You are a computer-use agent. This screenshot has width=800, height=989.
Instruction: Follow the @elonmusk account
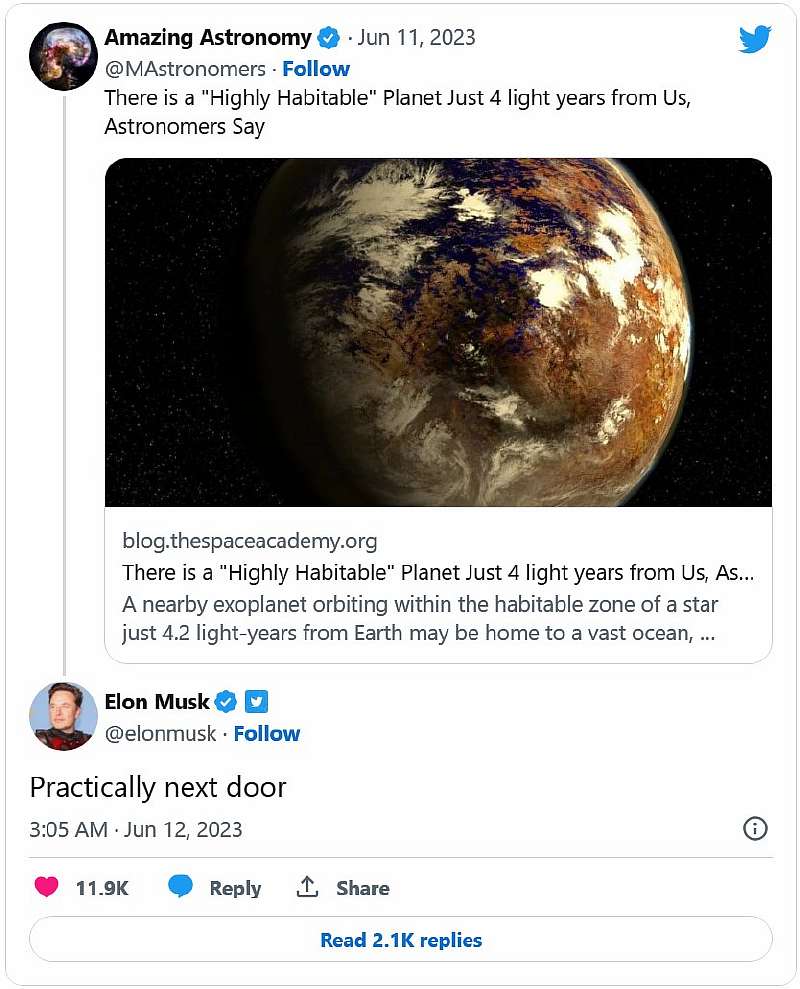(267, 734)
